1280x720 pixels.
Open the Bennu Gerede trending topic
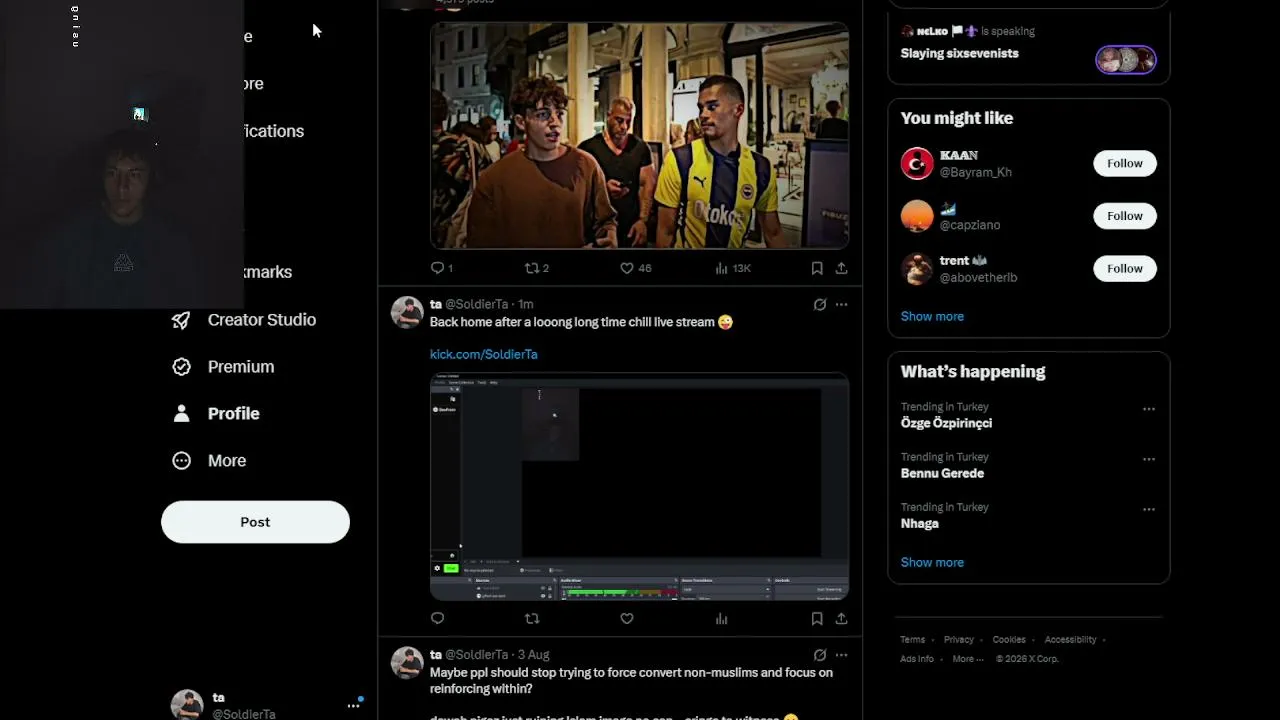coord(942,473)
